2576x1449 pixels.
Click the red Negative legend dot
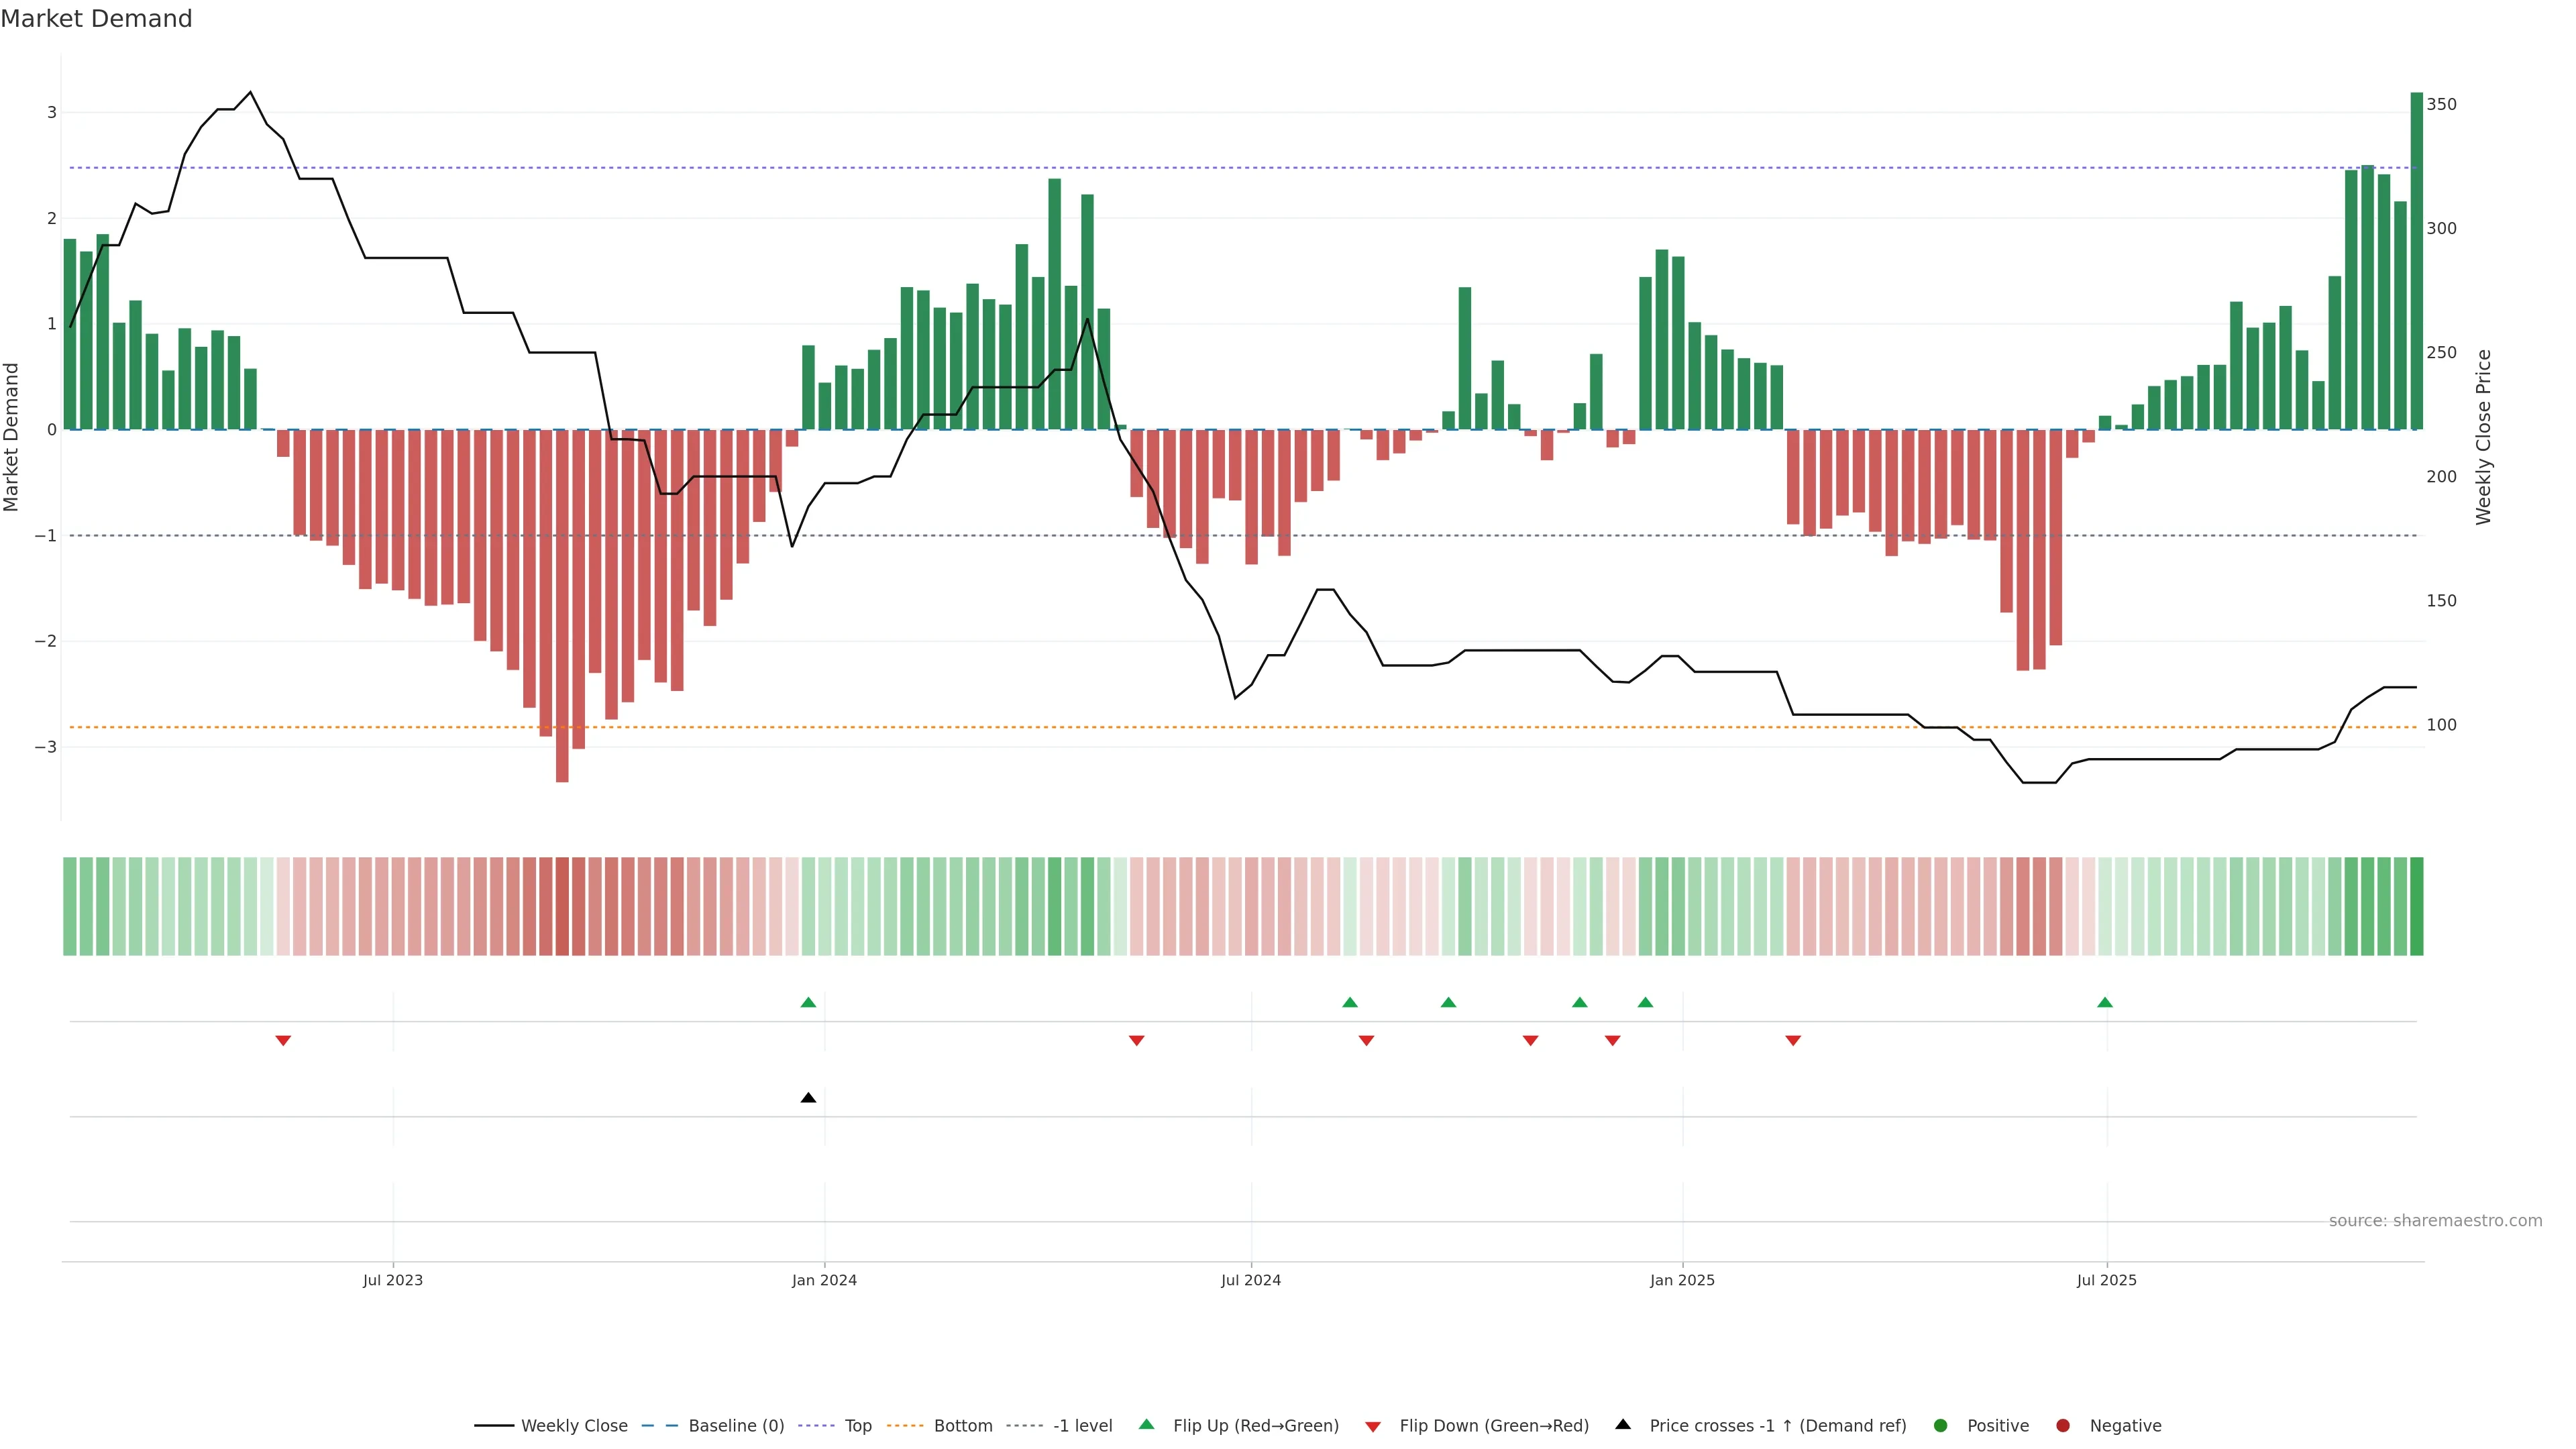2063,1425
